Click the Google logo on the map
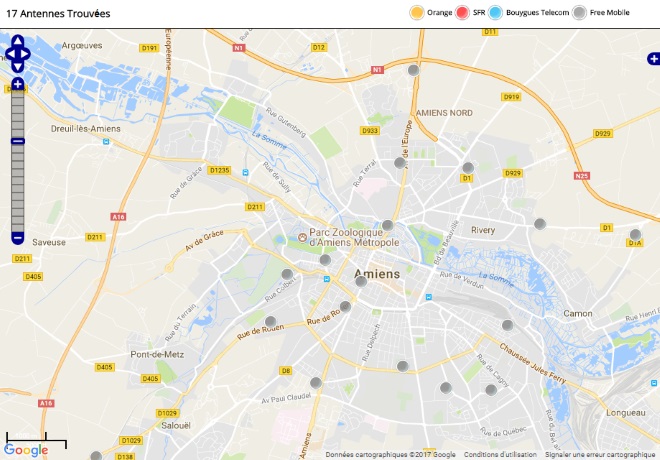 tap(26, 450)
